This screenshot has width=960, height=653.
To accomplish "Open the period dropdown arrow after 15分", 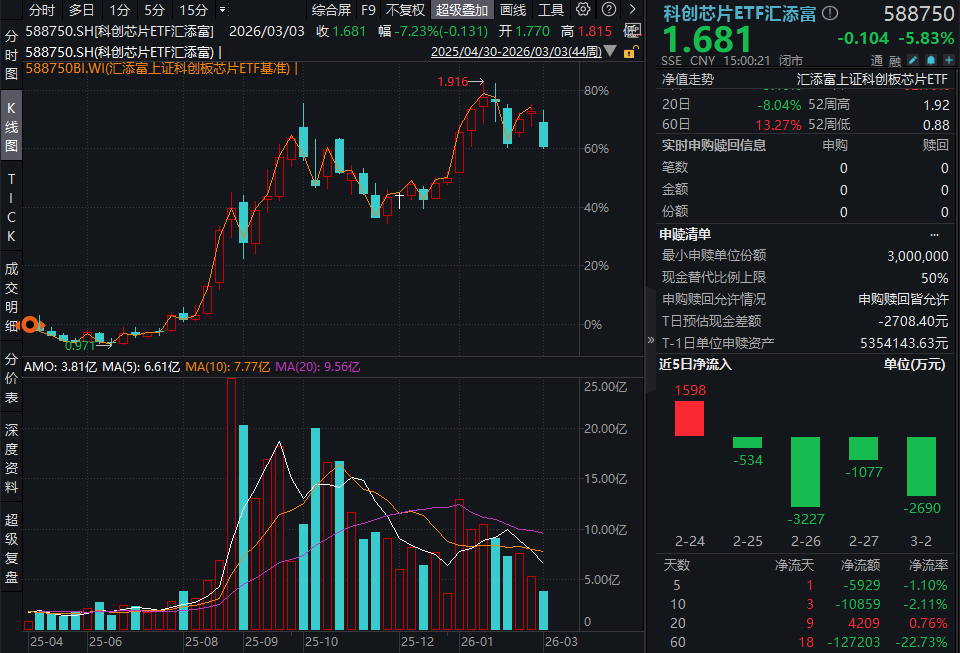I will (218, 10).
